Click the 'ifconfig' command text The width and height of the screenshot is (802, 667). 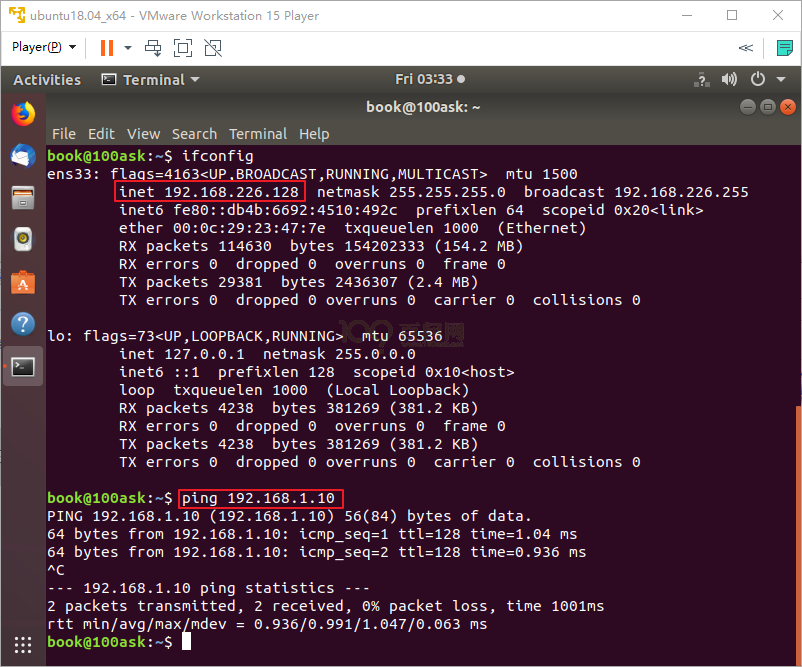coord(218,156)
